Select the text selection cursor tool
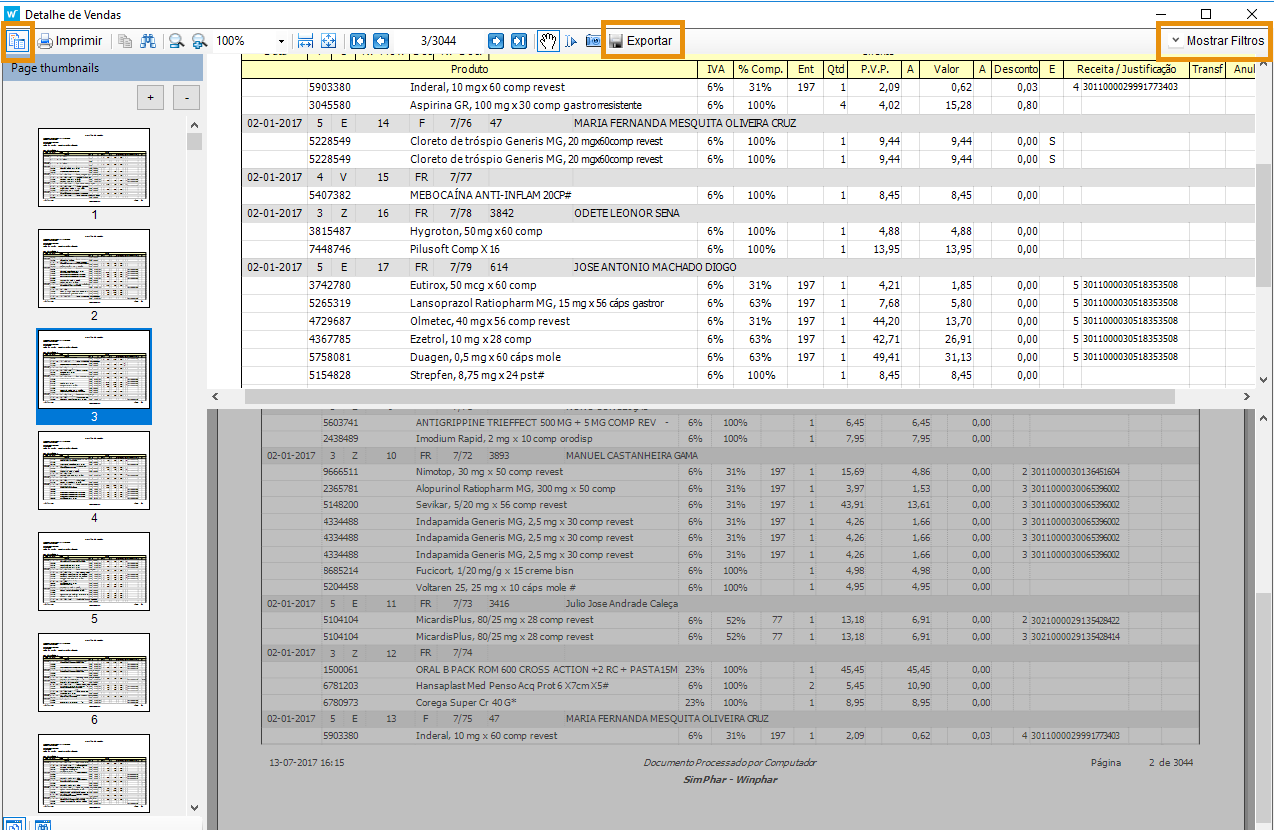 point(571,41)
